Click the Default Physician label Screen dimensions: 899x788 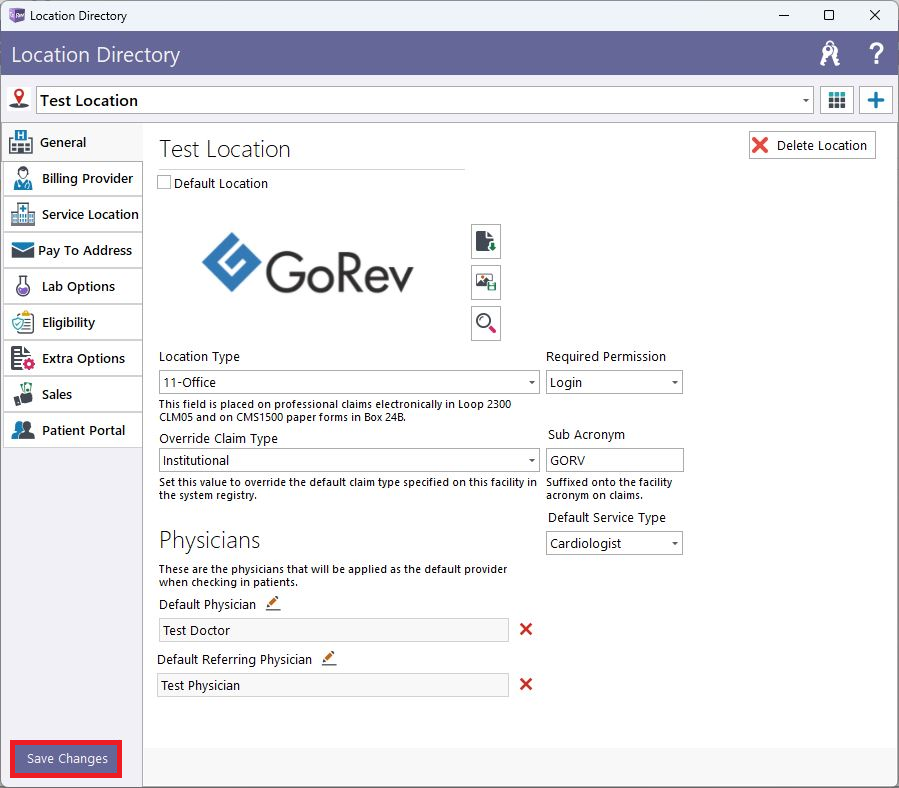(x=207, y=604)
